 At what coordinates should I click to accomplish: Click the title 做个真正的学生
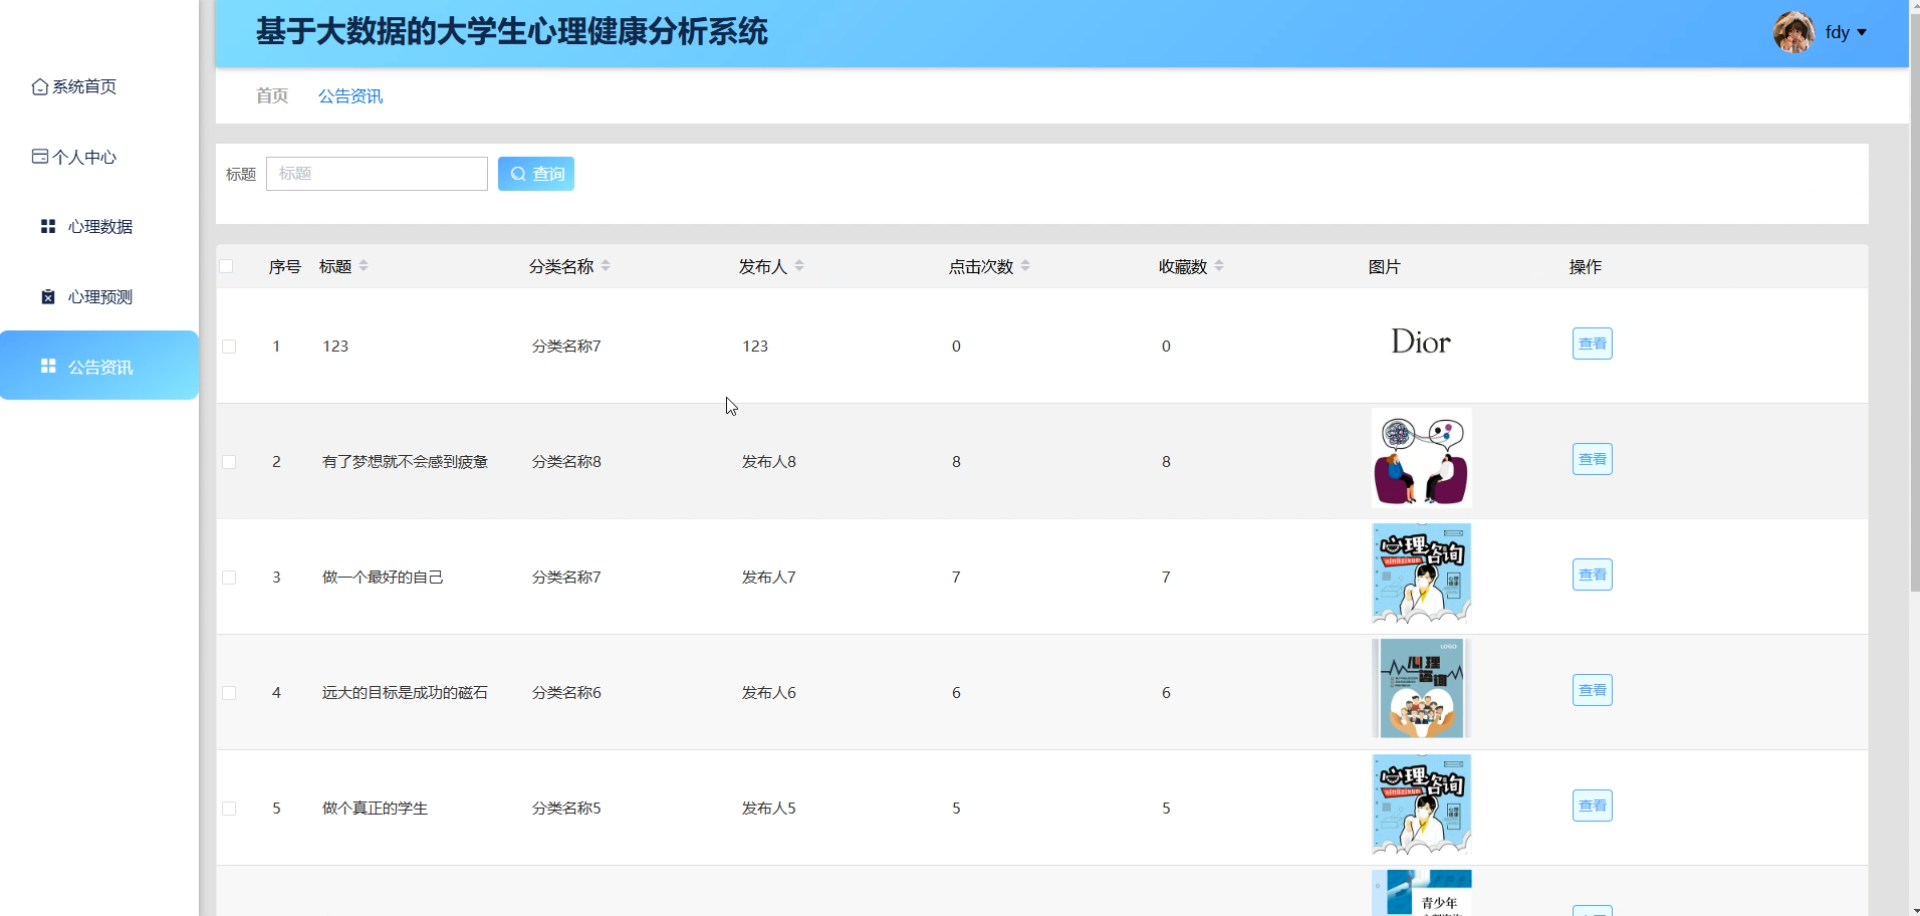(375, 809)
